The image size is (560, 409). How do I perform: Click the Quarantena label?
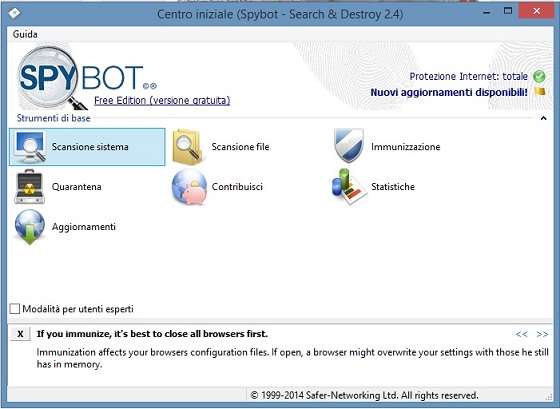tap(76, 187)
